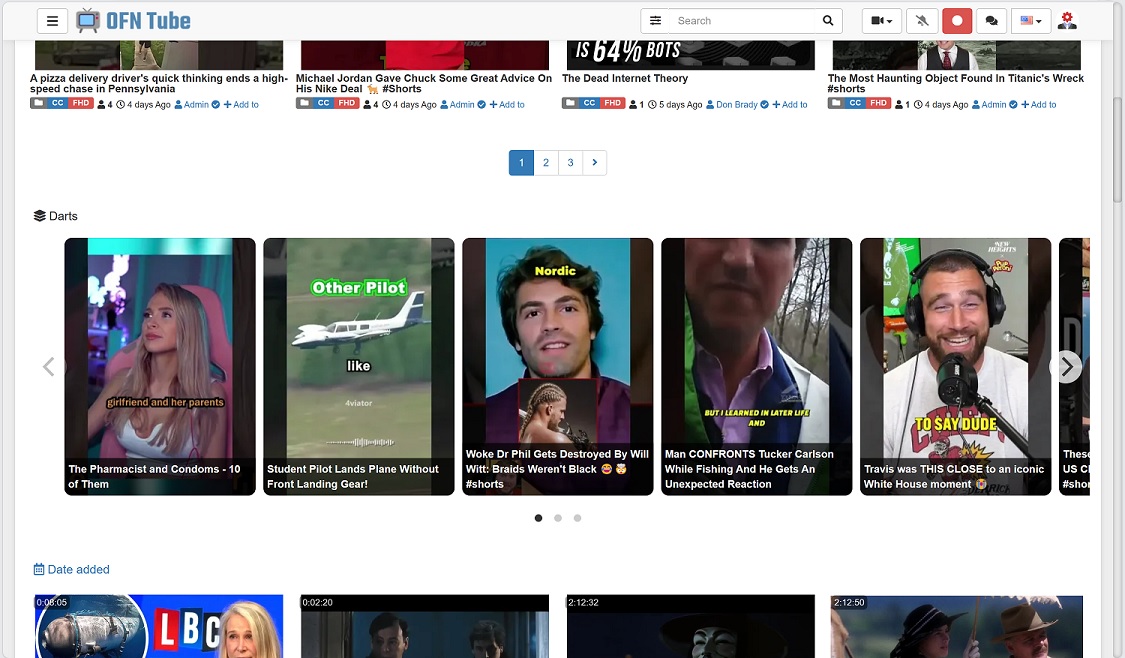Click the search magnifier icon
This screenshot has height=658, width=1125.
[x=827, y=20]
